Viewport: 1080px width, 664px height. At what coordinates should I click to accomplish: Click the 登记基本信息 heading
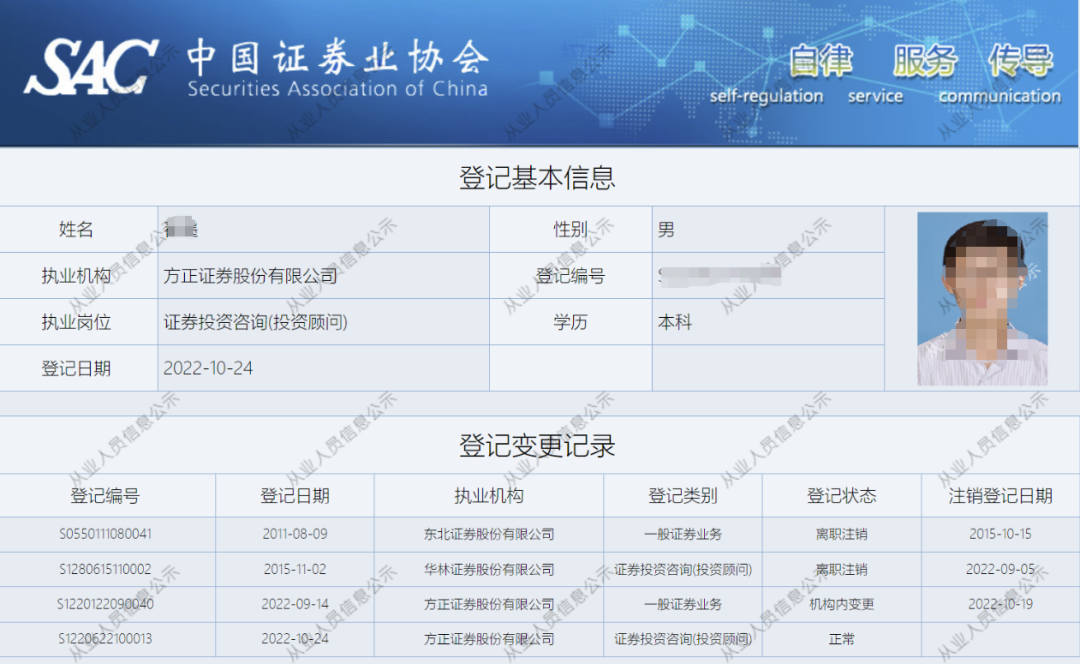point(537,177)
